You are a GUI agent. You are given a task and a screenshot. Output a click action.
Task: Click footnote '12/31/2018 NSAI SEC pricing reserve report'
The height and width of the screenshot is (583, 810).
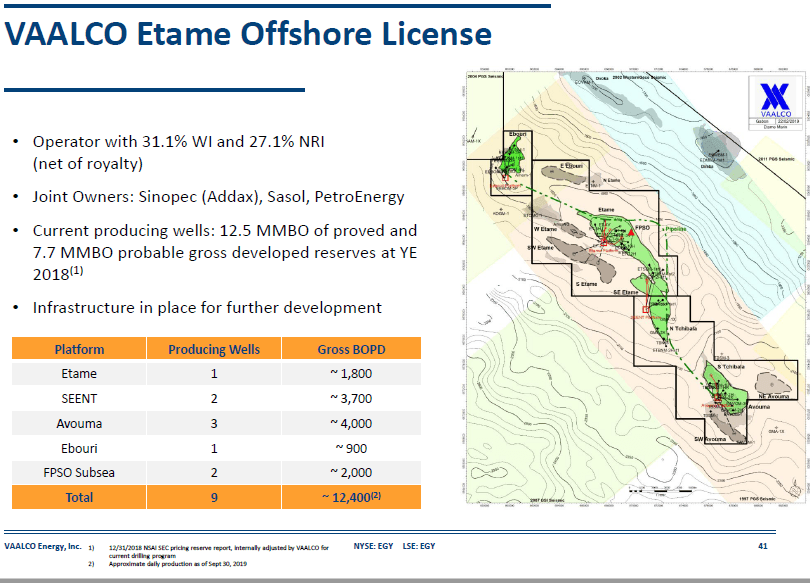[x=219, y=552]
